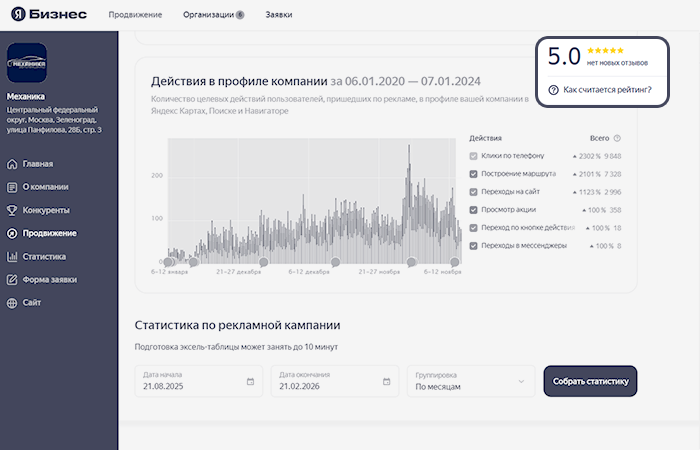Screen dimensions: 700x450
Task: Open calendar icon in Дата начала
Action: (250, 382)
